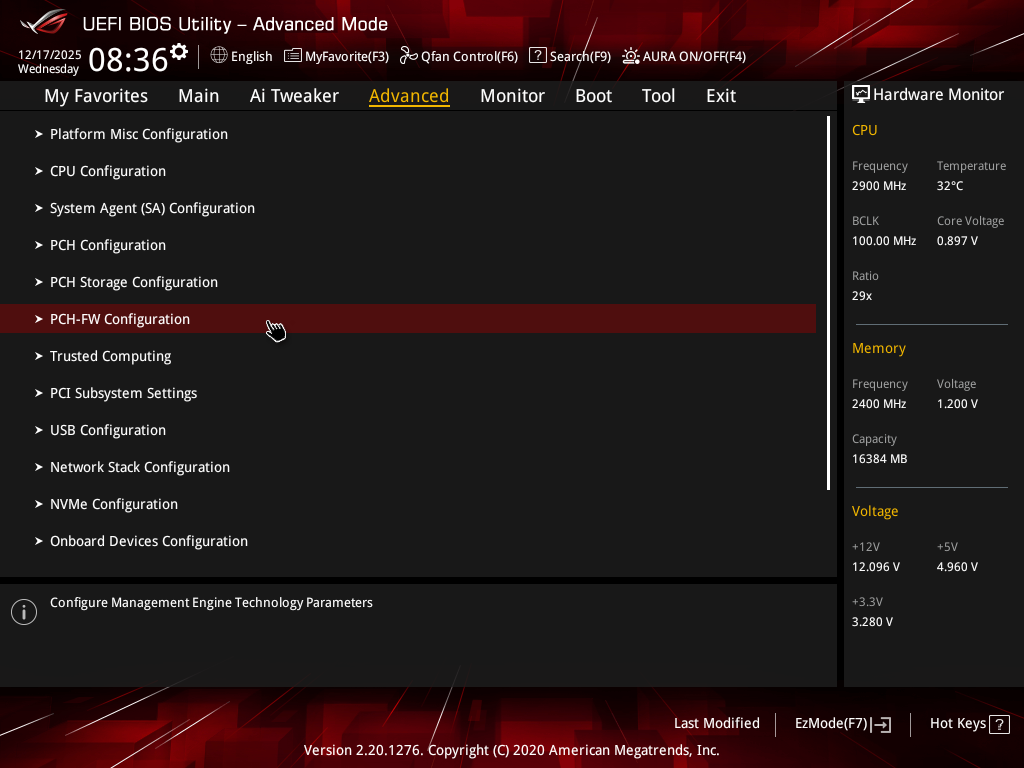Open NVMe Configuration entry
The width and height of the screenshot is (1024, 768).
[x=113, y=504]
